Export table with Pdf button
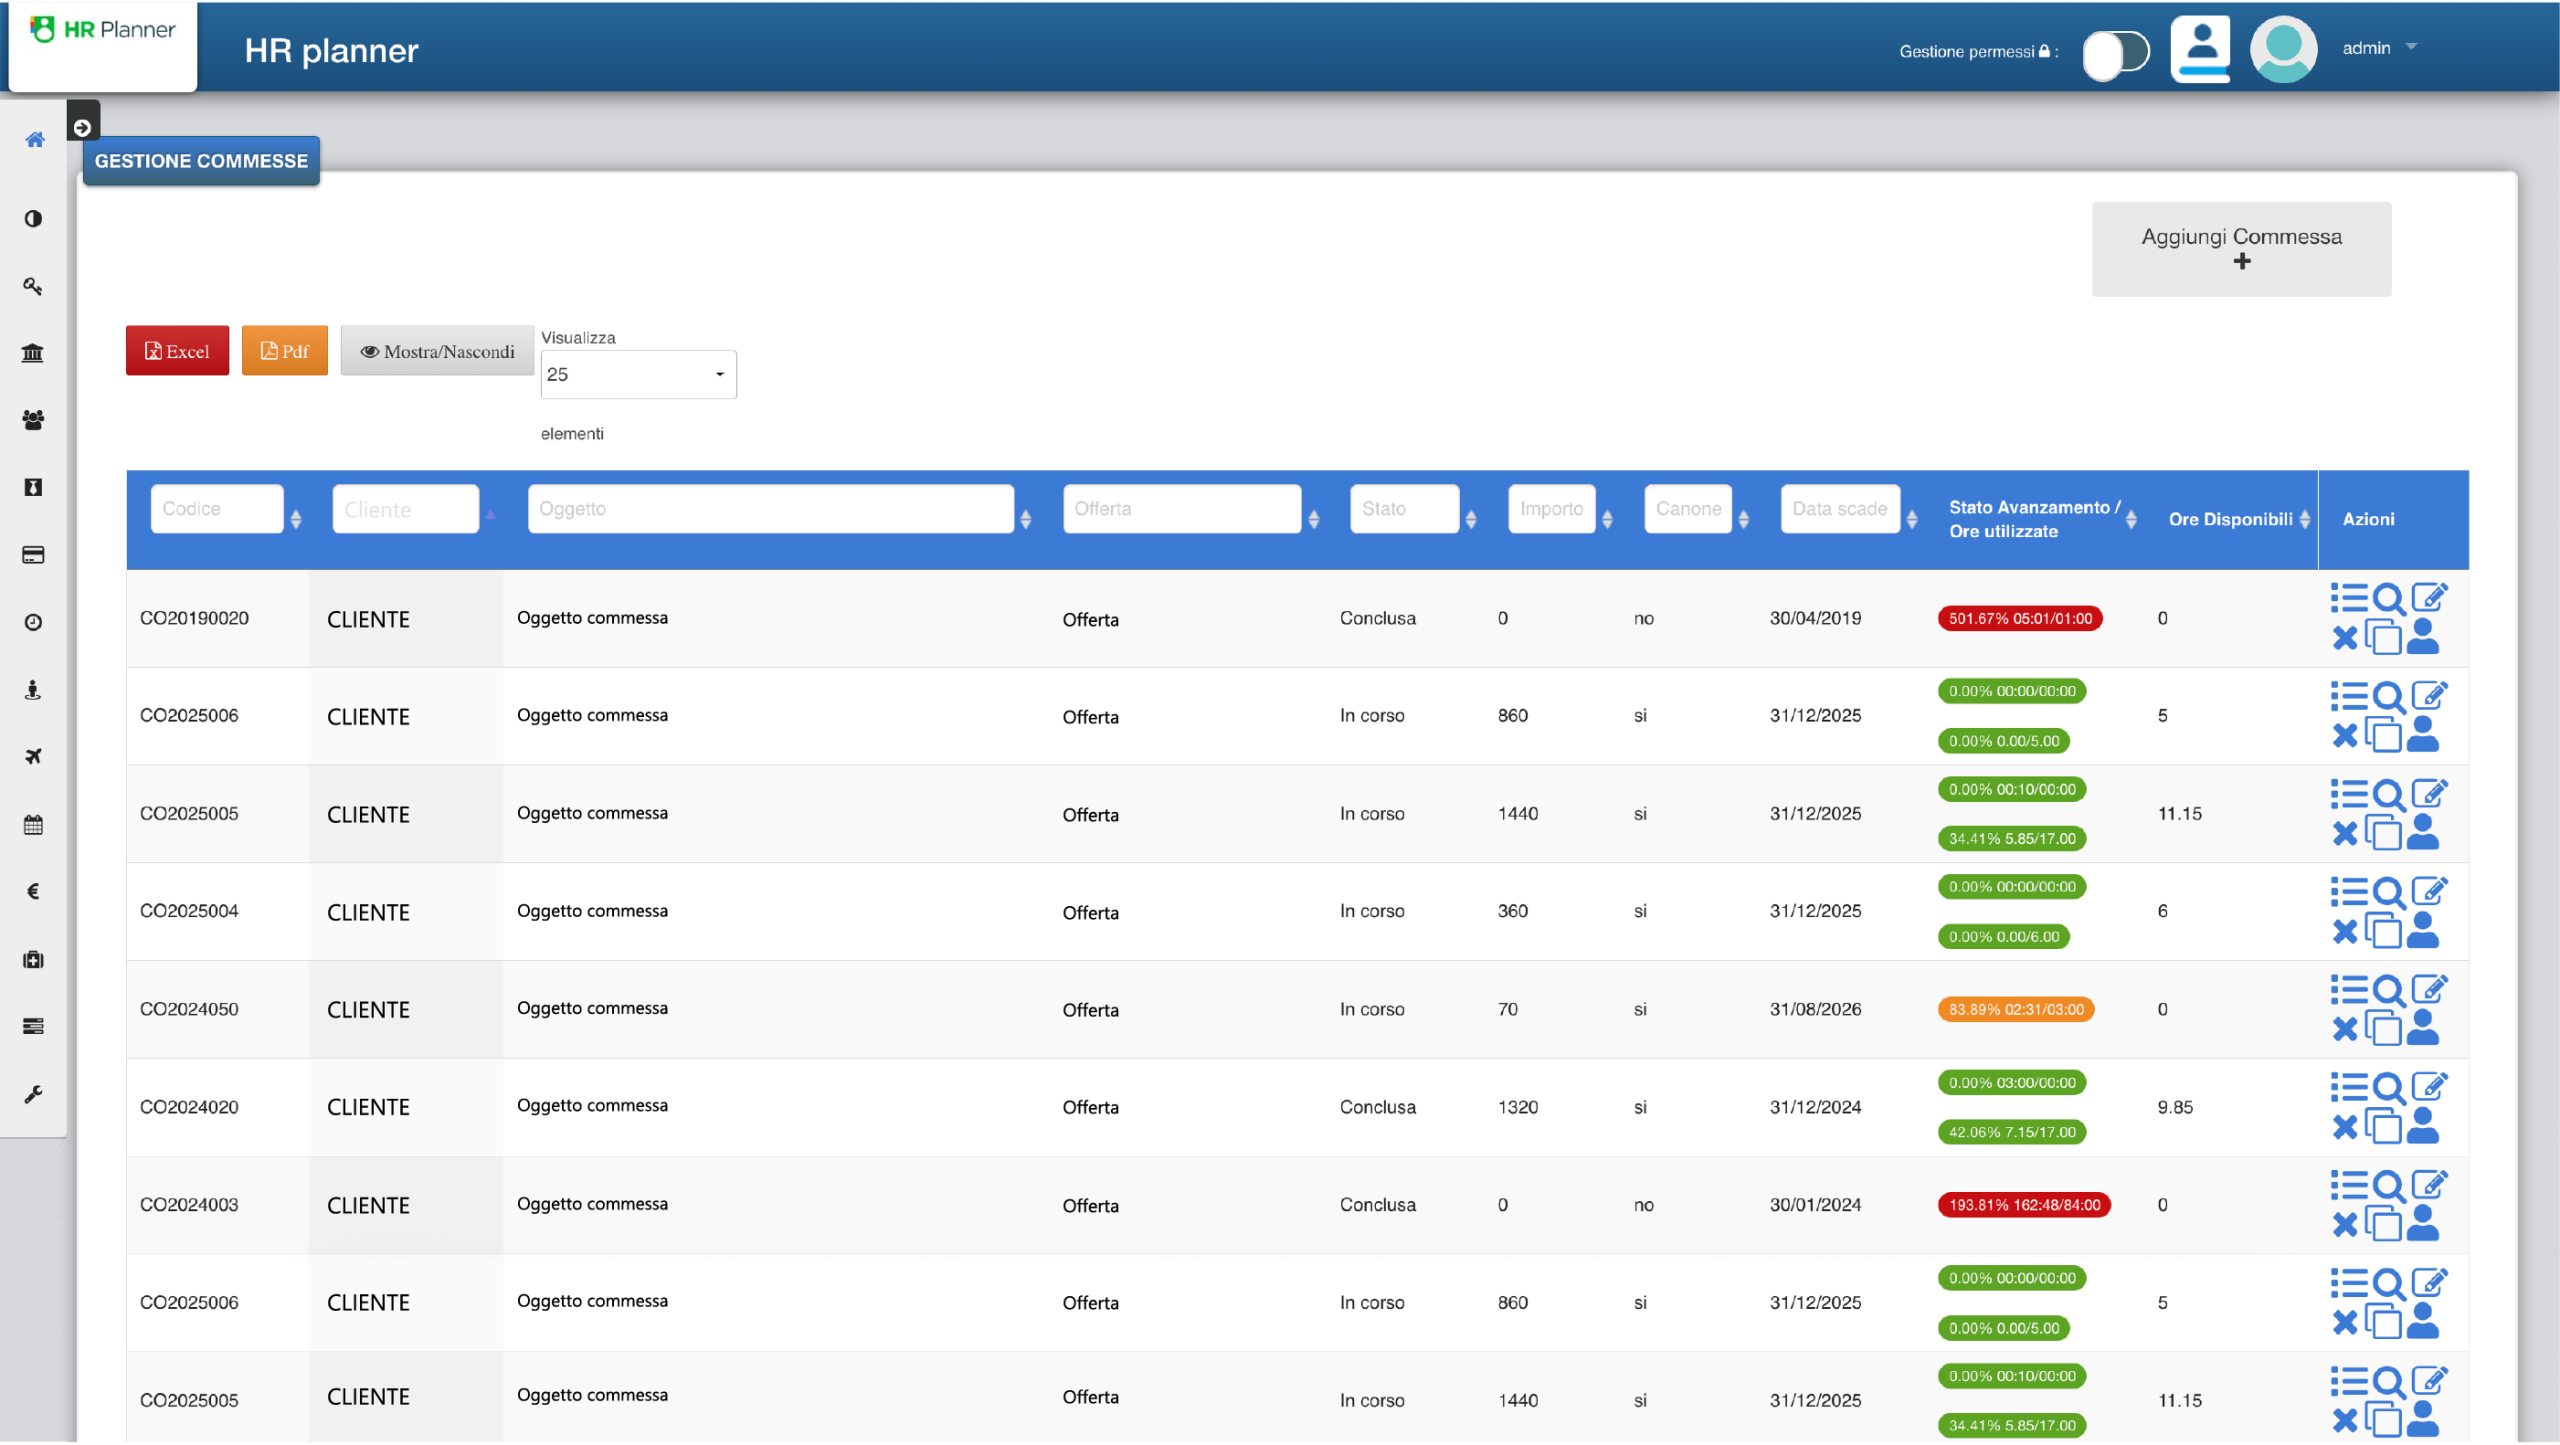Screen dimensions: 2560x1445 (x=285, y=351)
